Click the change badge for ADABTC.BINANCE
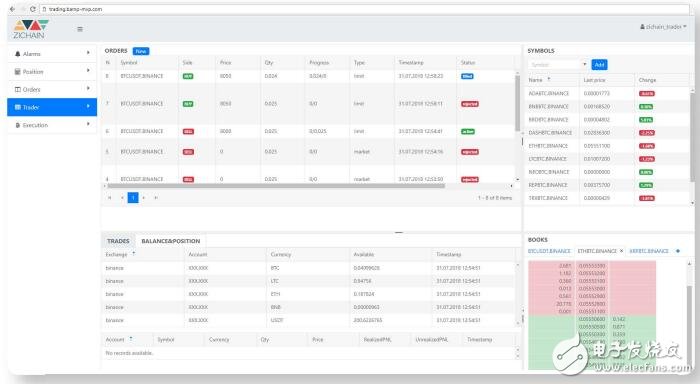 point(647,94)
